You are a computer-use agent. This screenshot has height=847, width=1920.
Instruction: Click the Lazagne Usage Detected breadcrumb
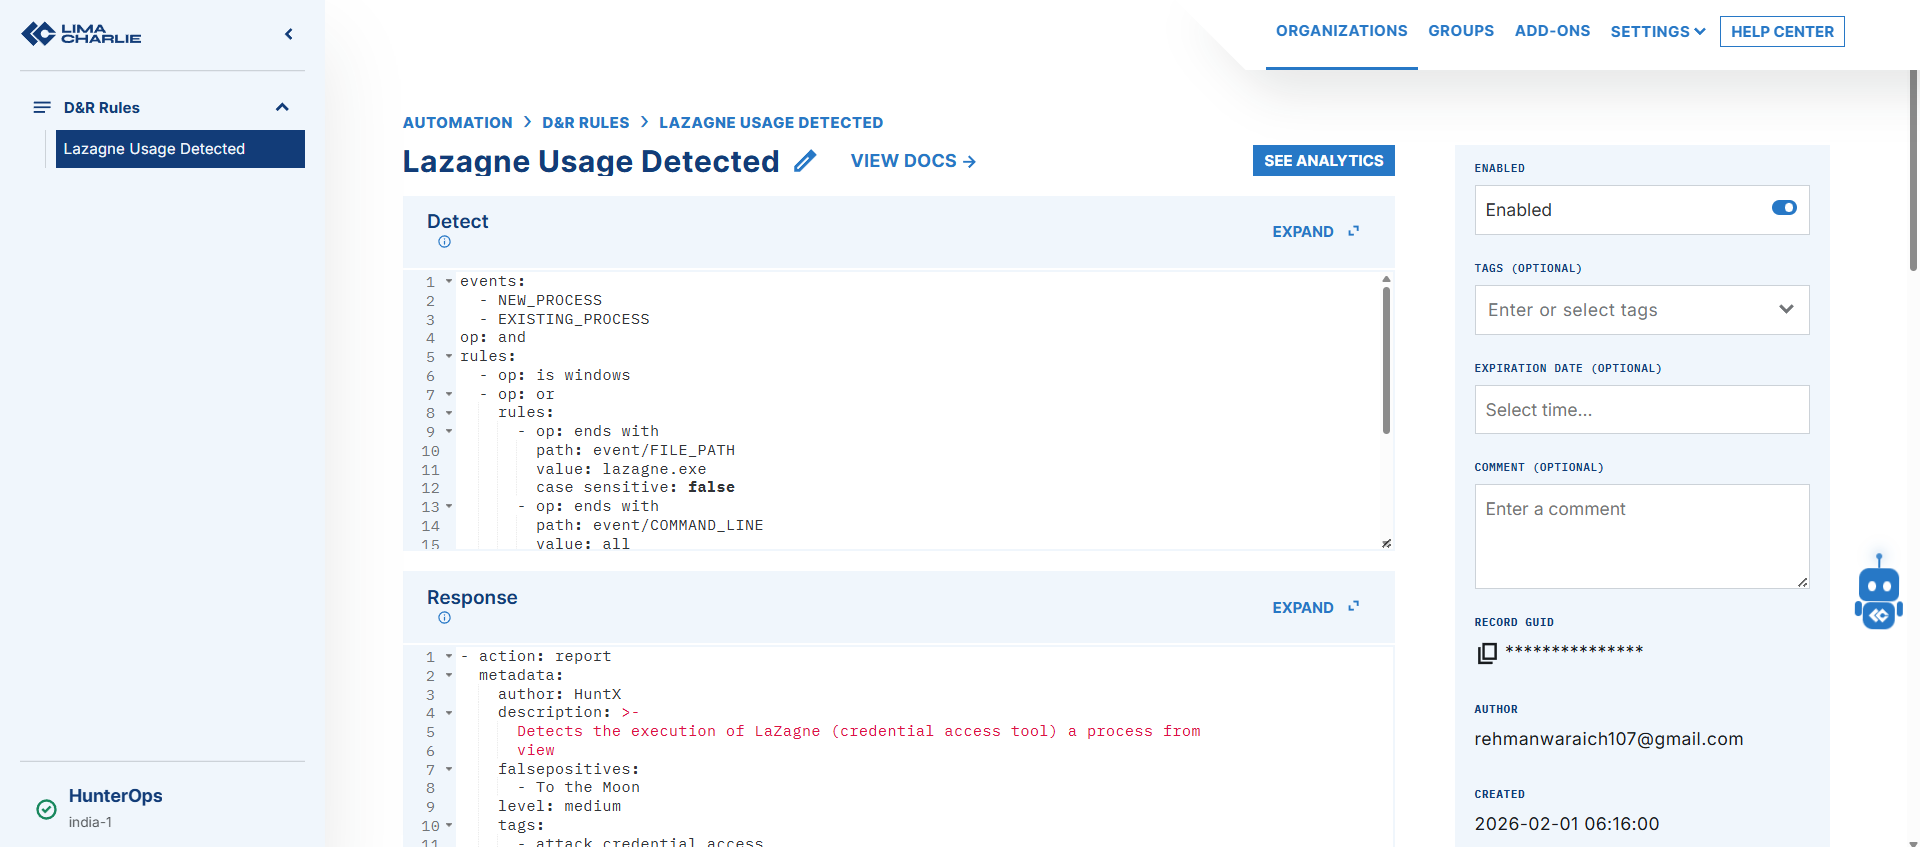point(771,123)
